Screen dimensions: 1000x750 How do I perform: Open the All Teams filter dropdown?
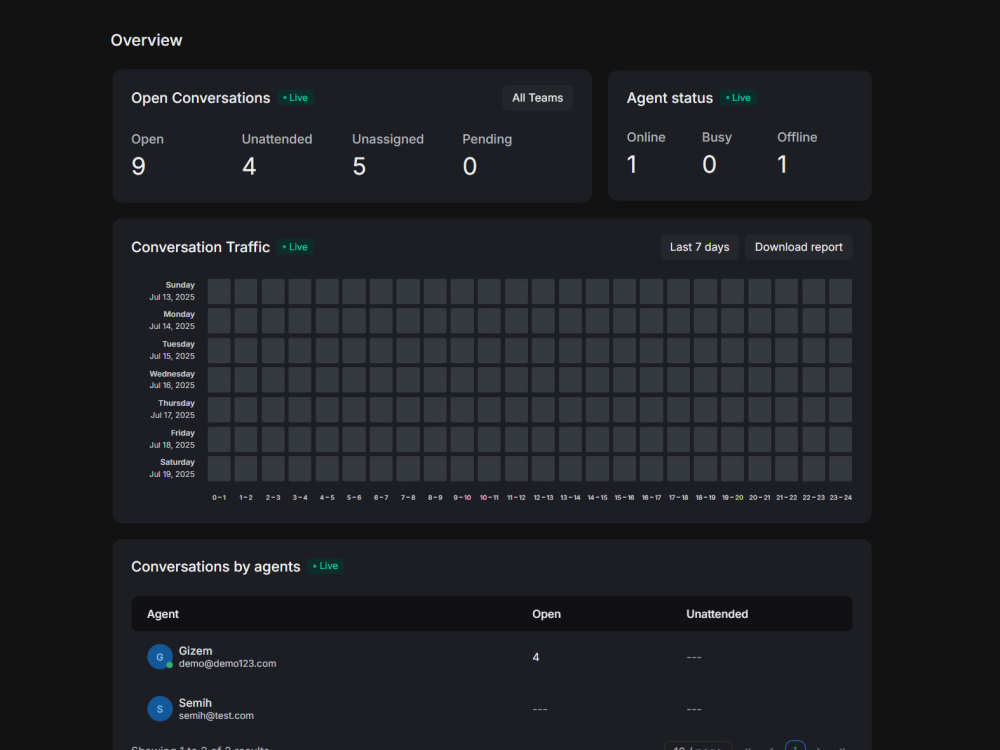pos(537,98)
